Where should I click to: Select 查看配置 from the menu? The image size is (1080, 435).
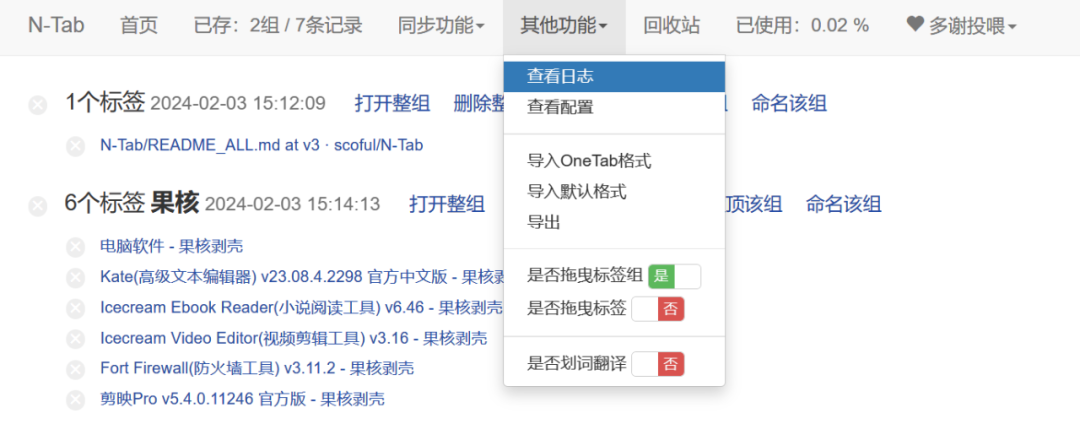614,107
